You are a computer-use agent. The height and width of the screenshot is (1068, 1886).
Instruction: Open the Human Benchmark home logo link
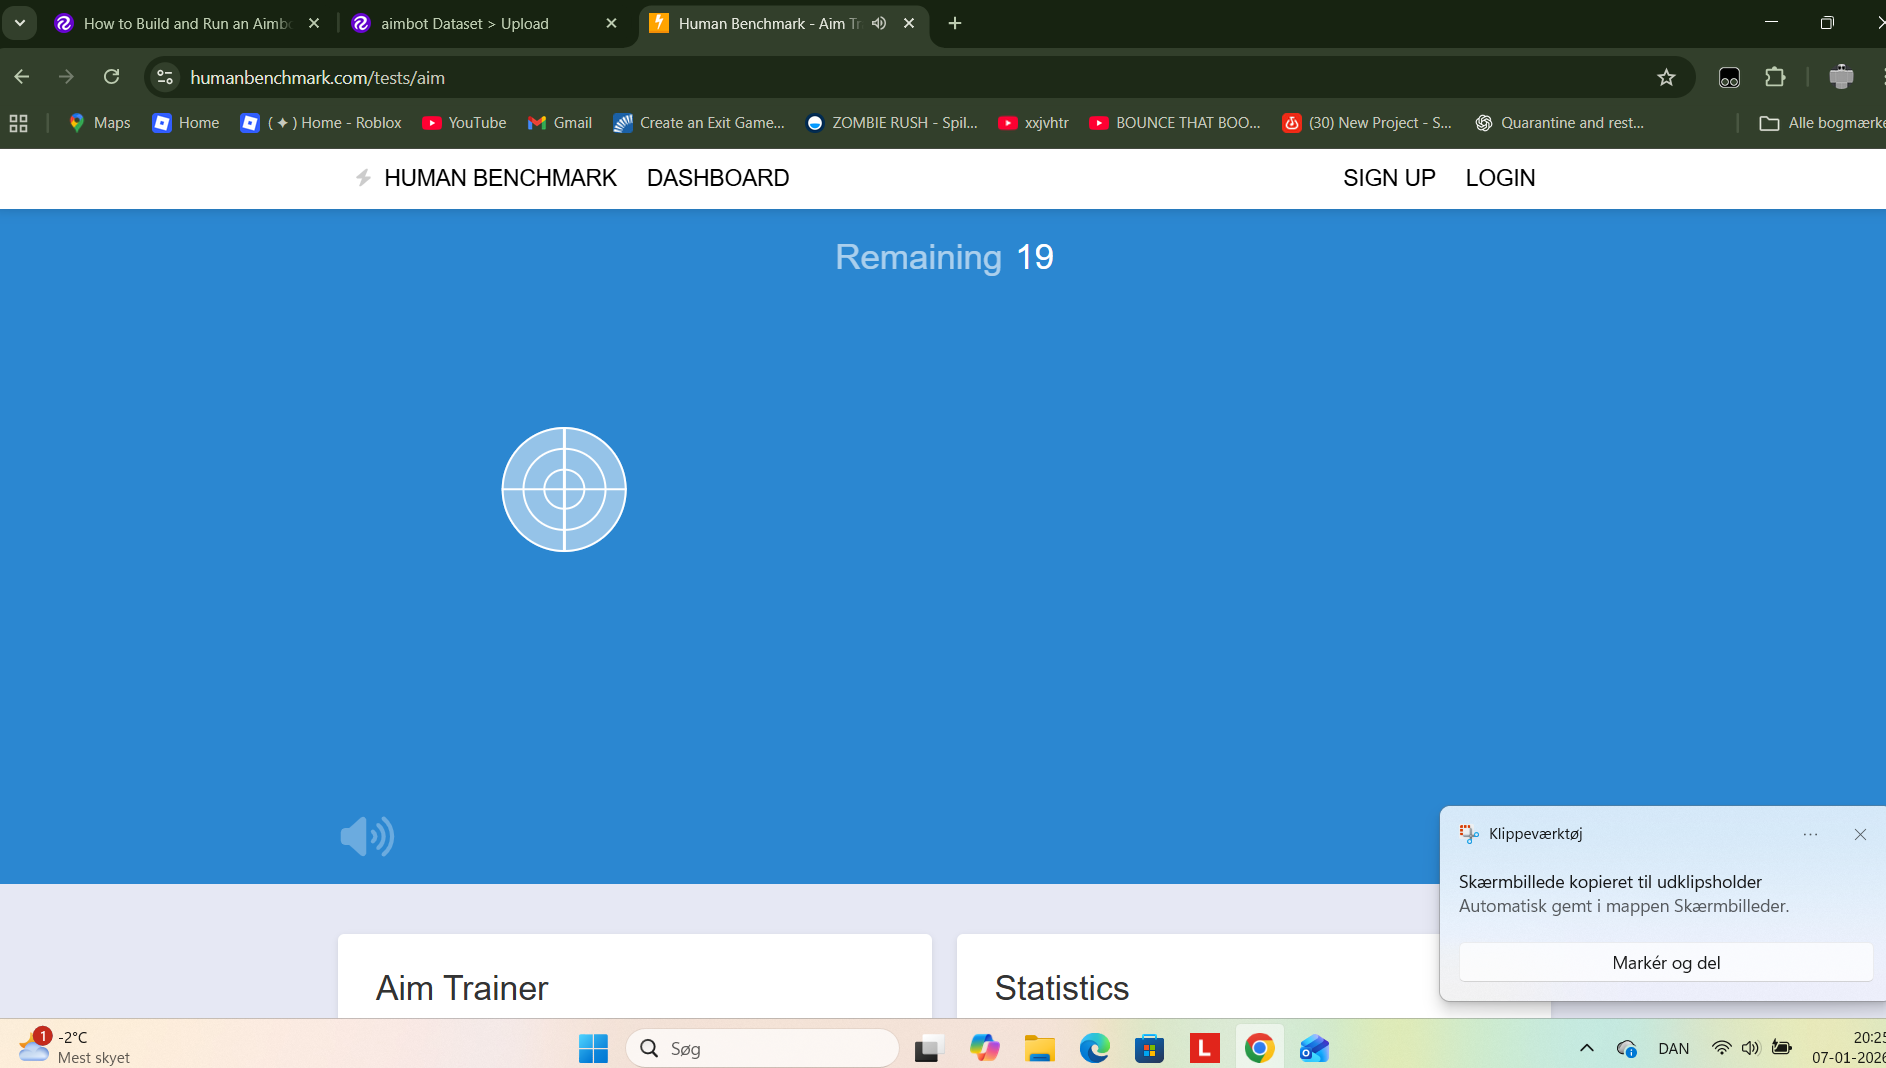click(x=486, y=178)
